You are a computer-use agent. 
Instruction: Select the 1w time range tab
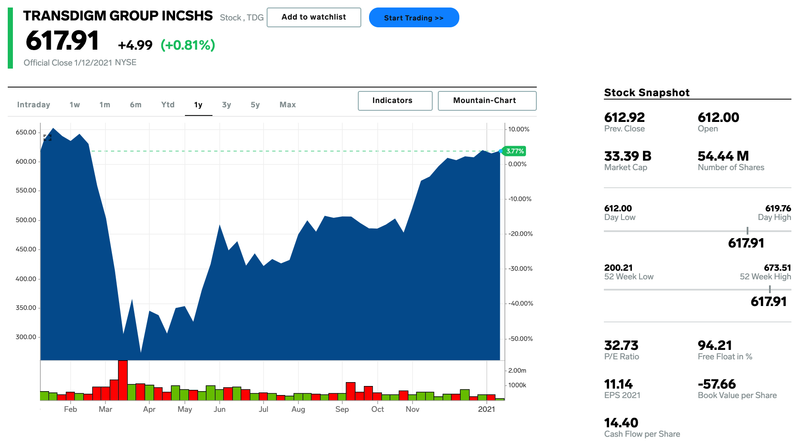coord(74,105)
